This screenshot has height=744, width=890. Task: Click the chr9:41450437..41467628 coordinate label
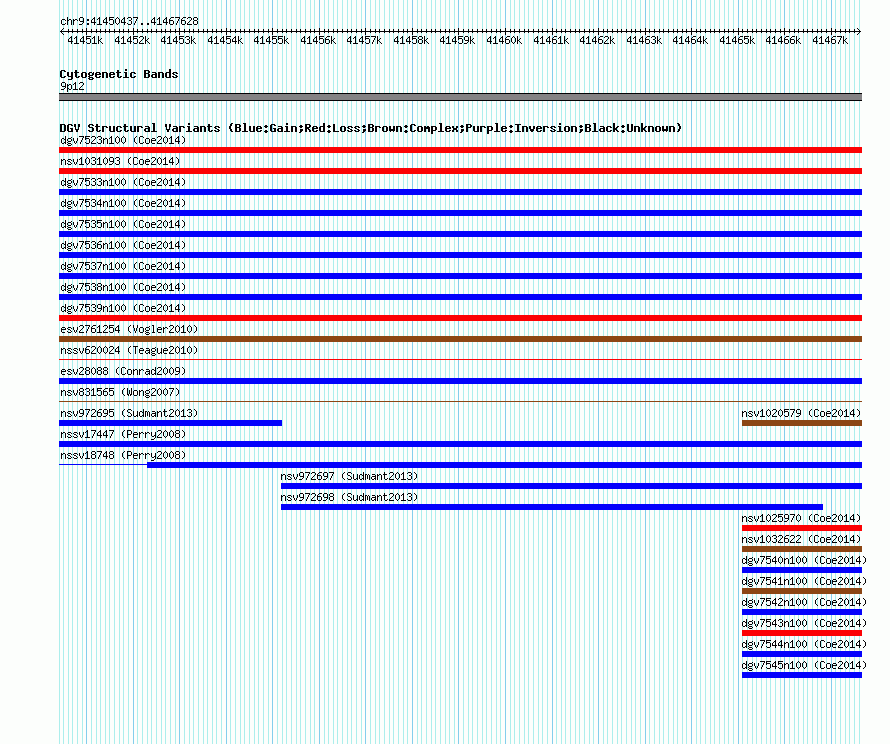(129, 21)
